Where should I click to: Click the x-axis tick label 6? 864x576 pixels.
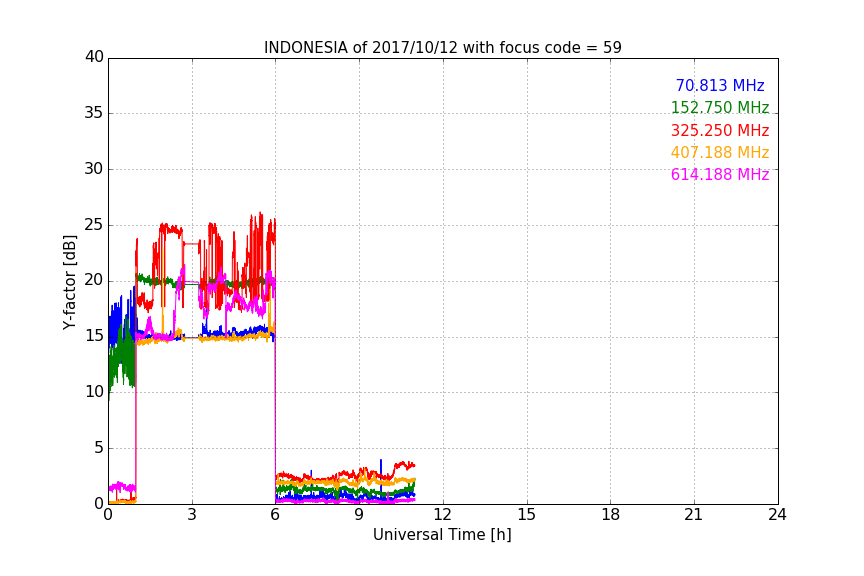(x=276, y=515)
